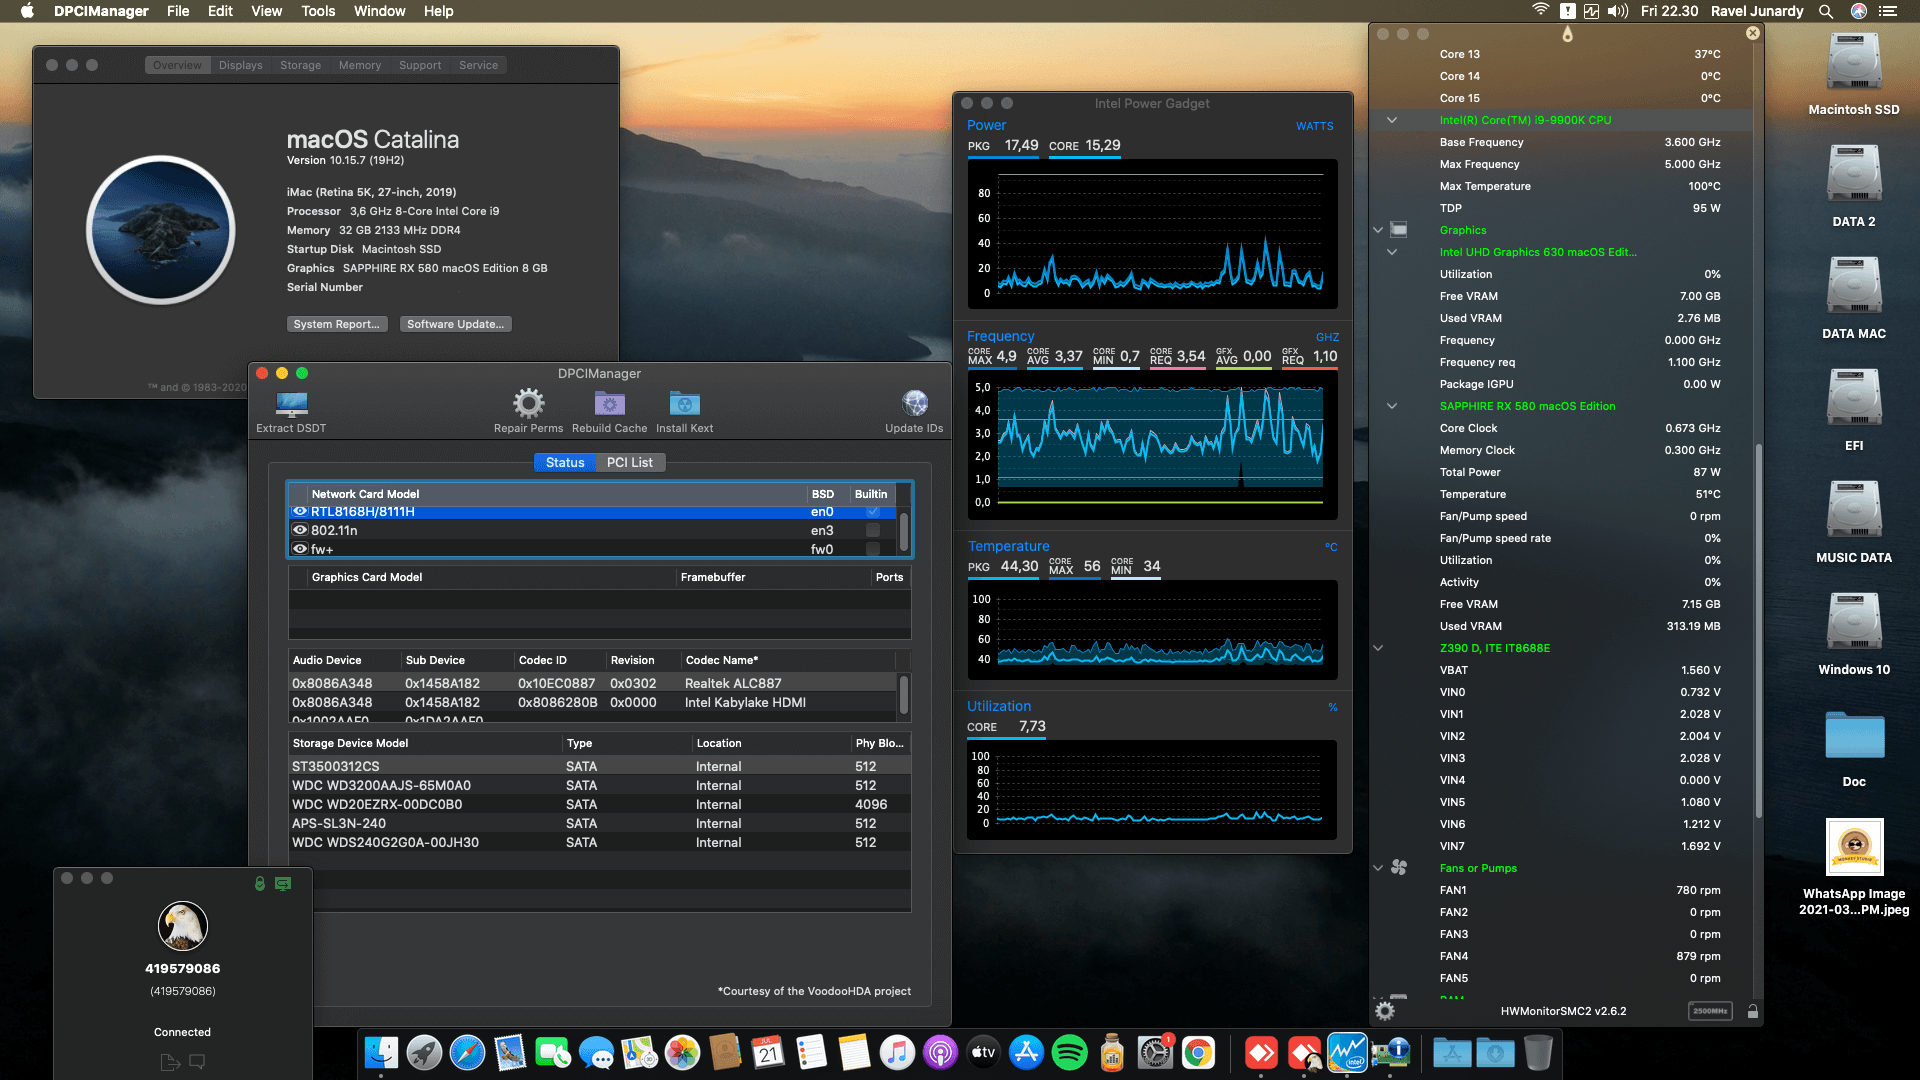Click the Repair Perms gear icon

point(528,404)
